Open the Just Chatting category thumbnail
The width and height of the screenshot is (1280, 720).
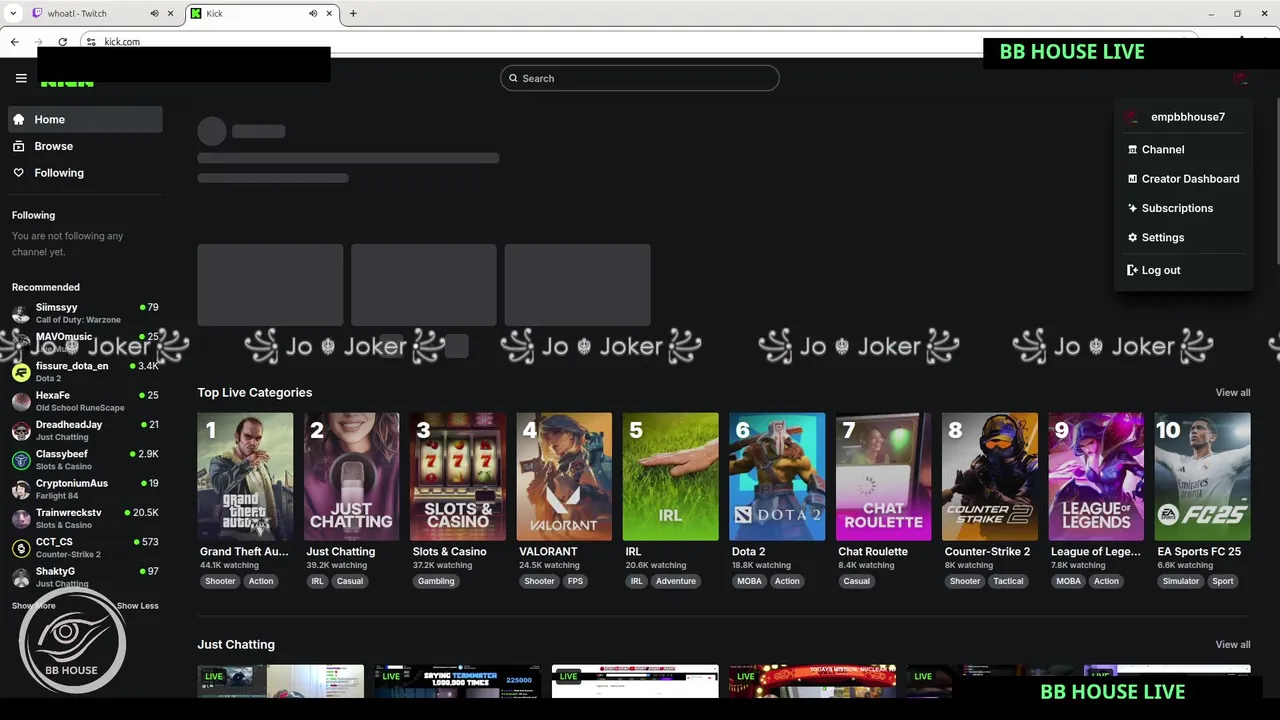(351, 477)
